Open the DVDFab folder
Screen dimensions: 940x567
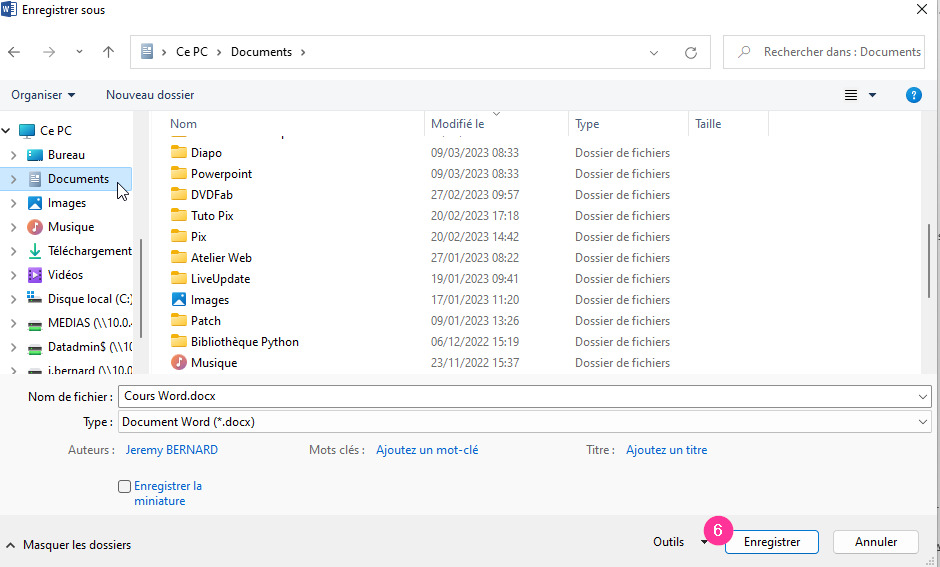211,195
